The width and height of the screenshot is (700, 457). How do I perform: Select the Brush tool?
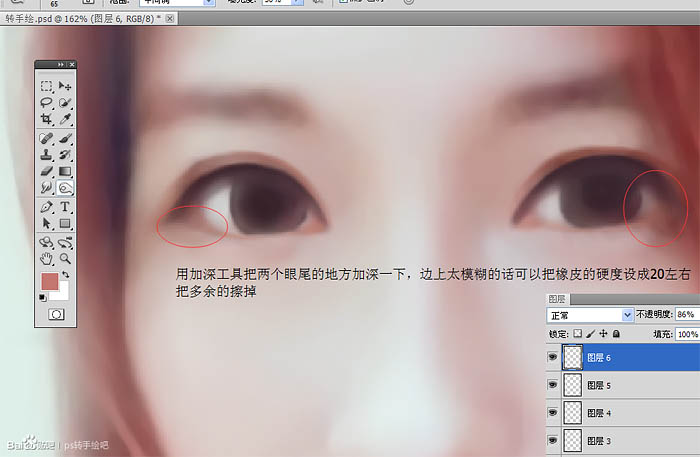click(x=65, y=138)
